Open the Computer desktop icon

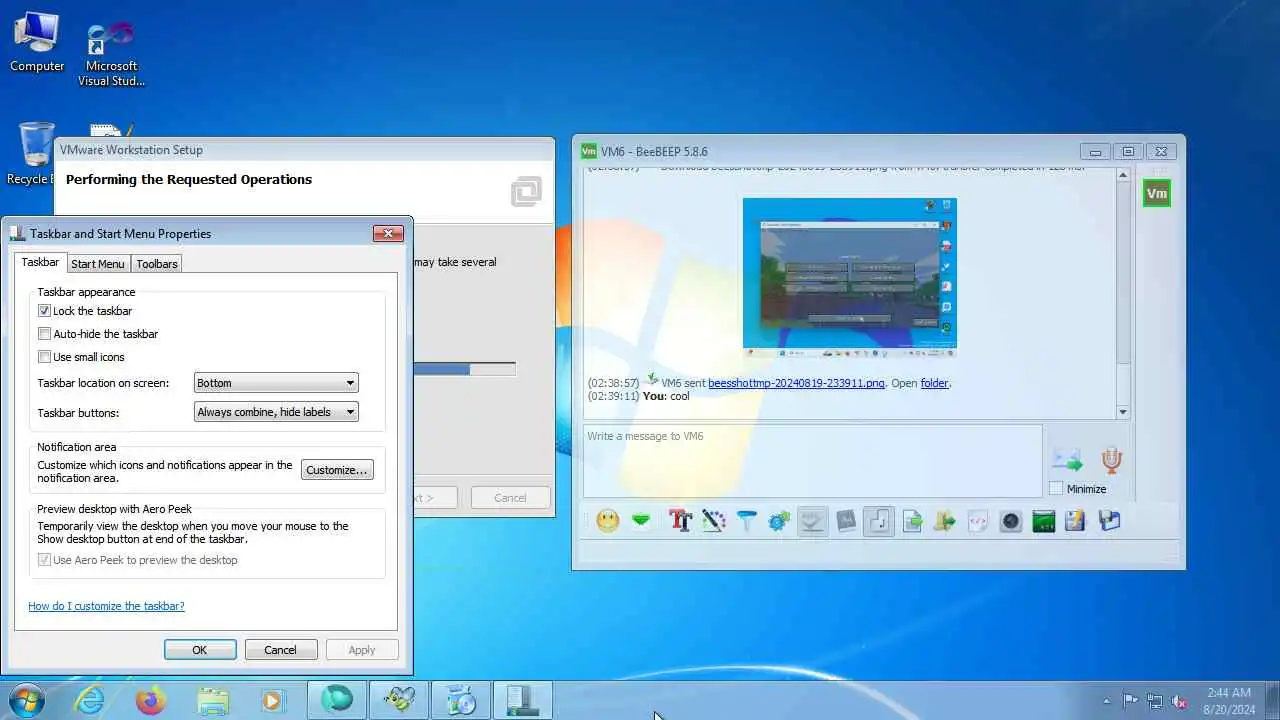click(37, 42)
